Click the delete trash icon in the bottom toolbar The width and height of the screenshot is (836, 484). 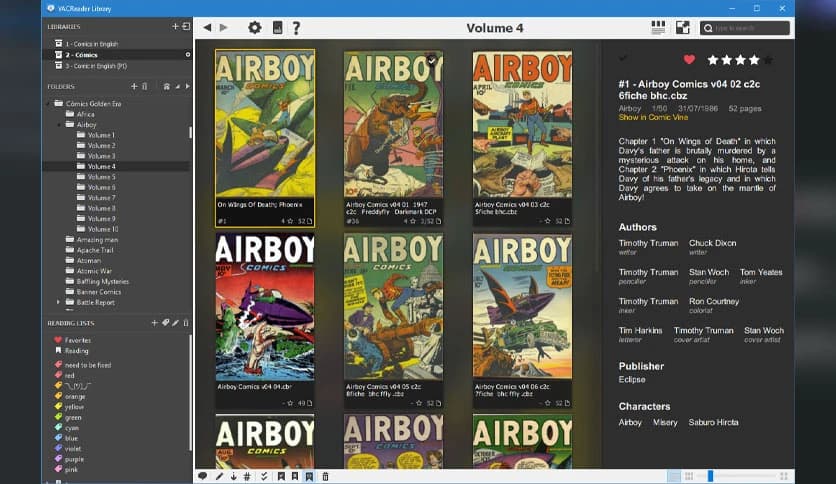pos(325,476)
